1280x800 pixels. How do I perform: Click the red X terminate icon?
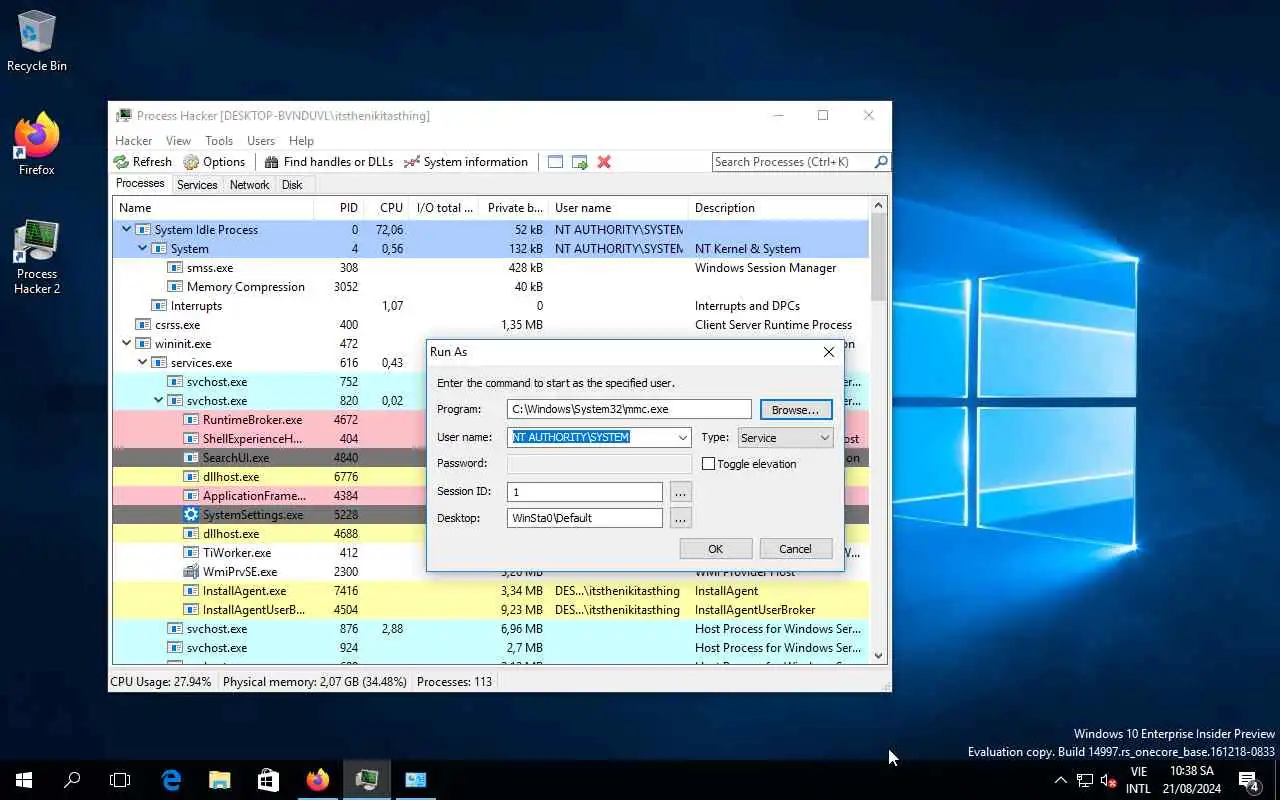pyautogui.click(x=604, y=162)
